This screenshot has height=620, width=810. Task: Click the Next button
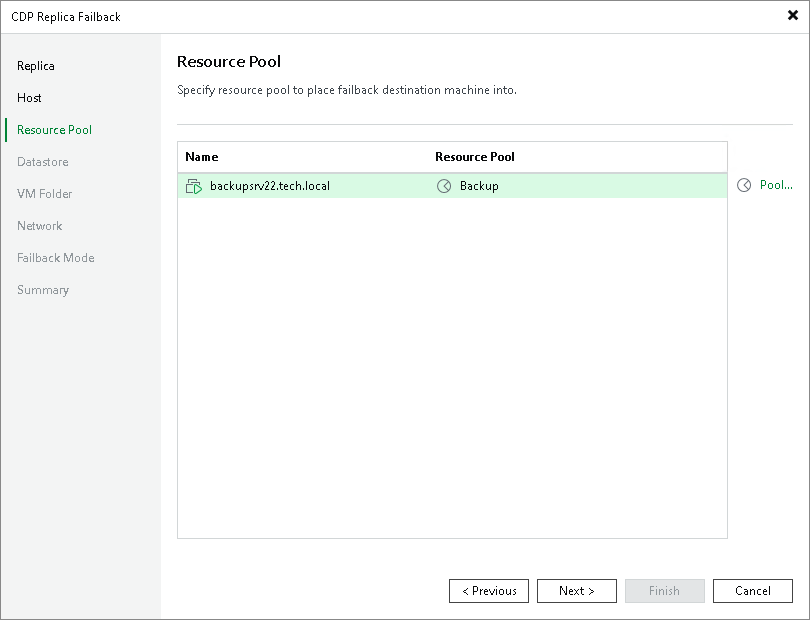click(x=577, y=591)
